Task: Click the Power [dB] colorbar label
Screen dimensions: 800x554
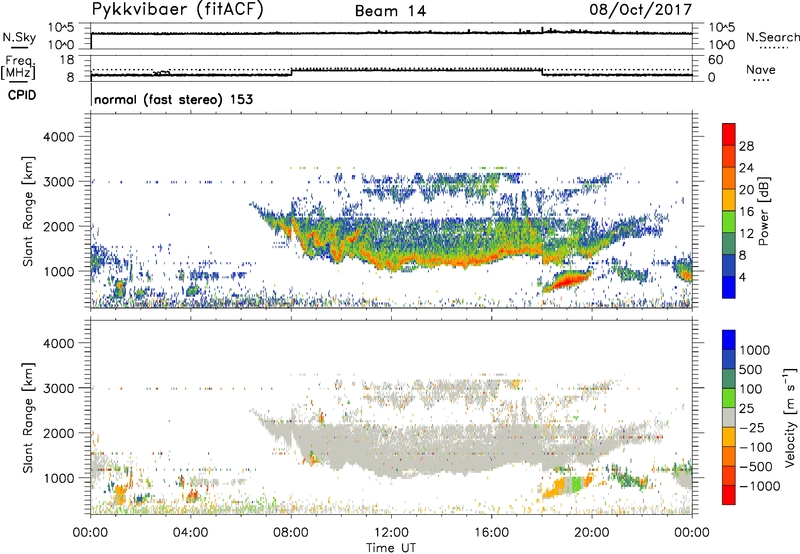Action: tap(763, 211)
